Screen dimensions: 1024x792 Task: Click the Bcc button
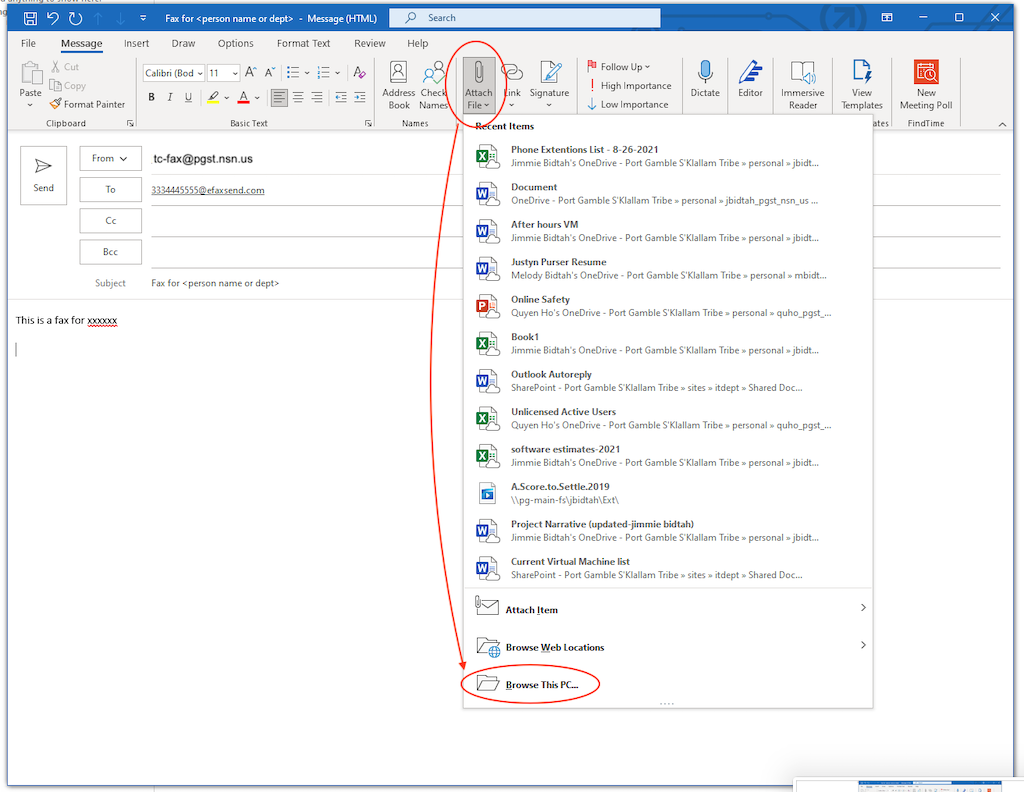(110, 252)
